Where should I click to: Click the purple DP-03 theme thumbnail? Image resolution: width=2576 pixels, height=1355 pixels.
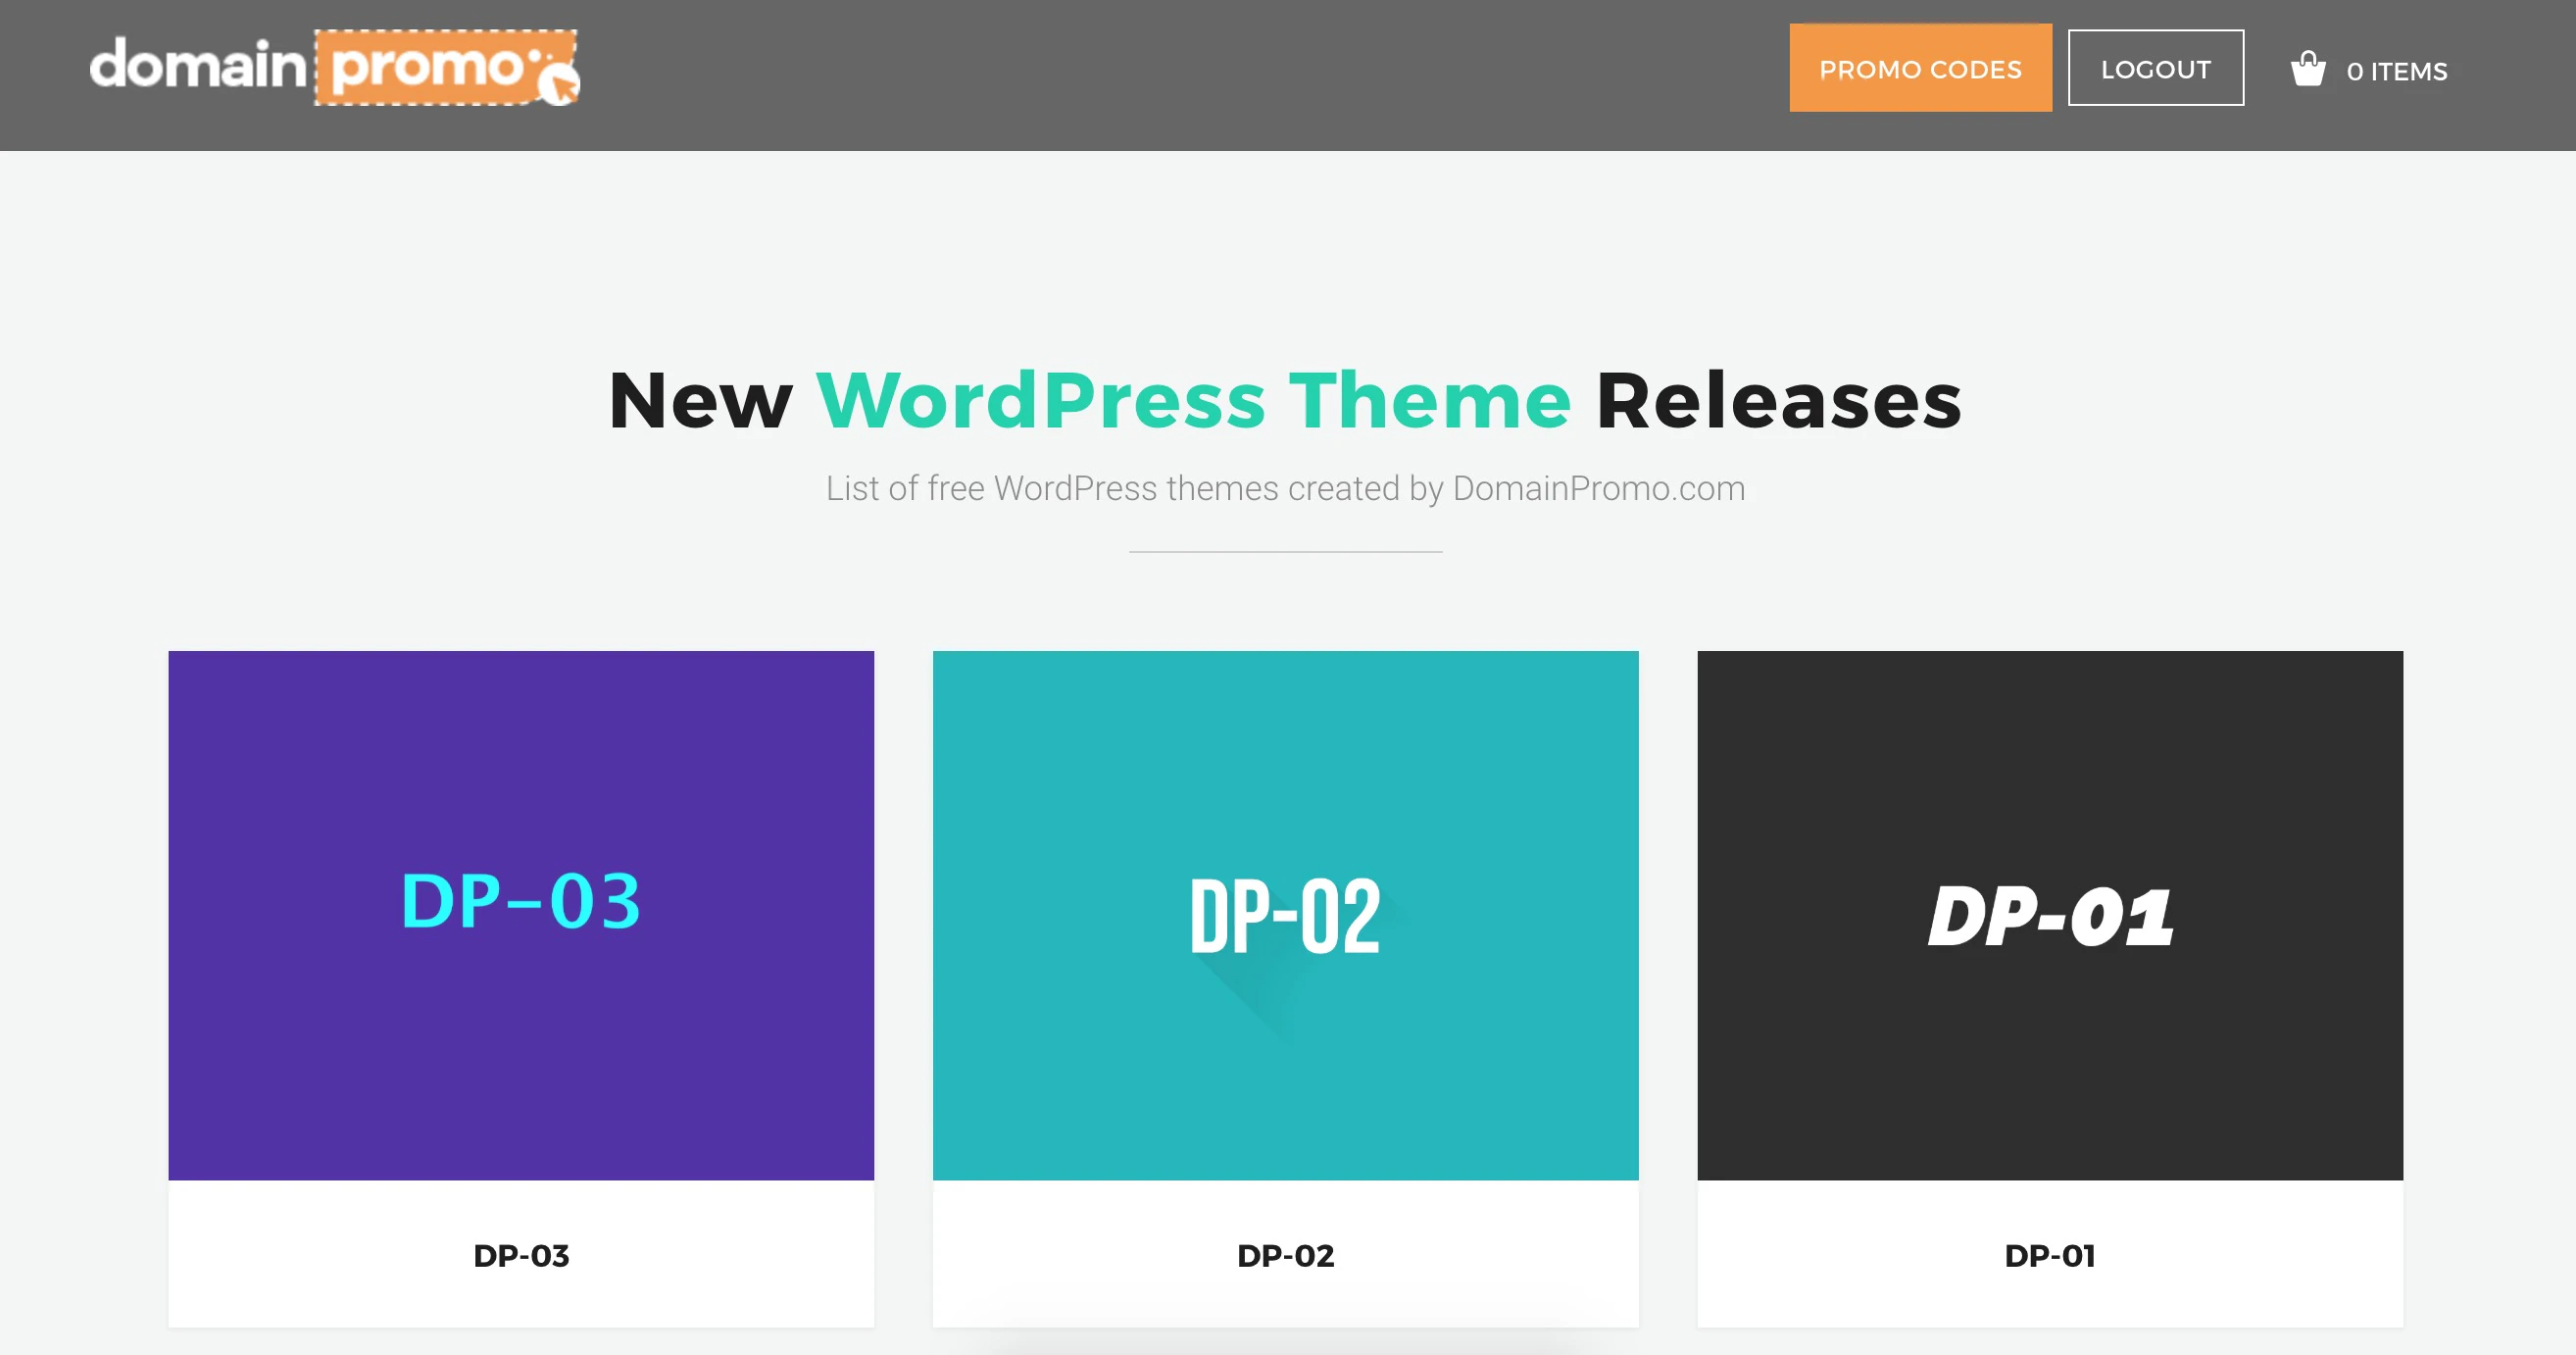coord(520,913)
